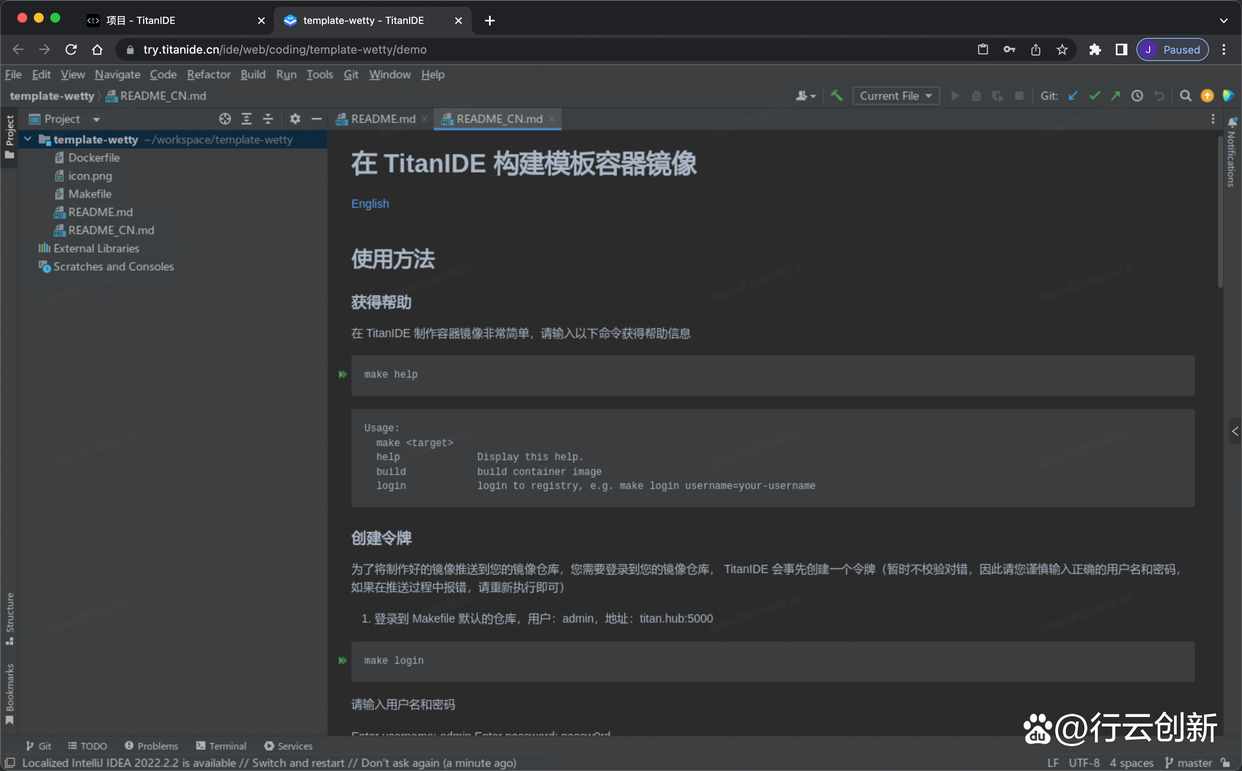
Task: Click the Git push arrow icon
Action: pyautogui.click(x=1115, y=96)
